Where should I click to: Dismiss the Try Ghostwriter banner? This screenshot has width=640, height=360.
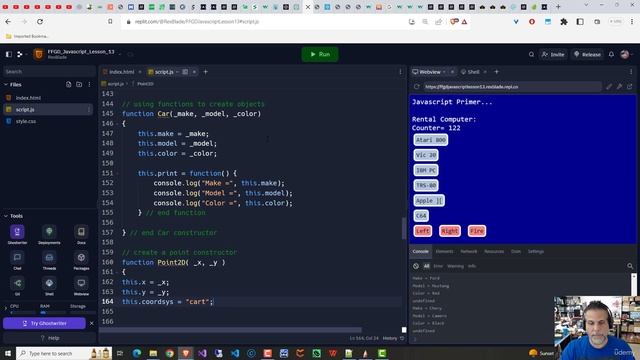click(x=91, y=323)
